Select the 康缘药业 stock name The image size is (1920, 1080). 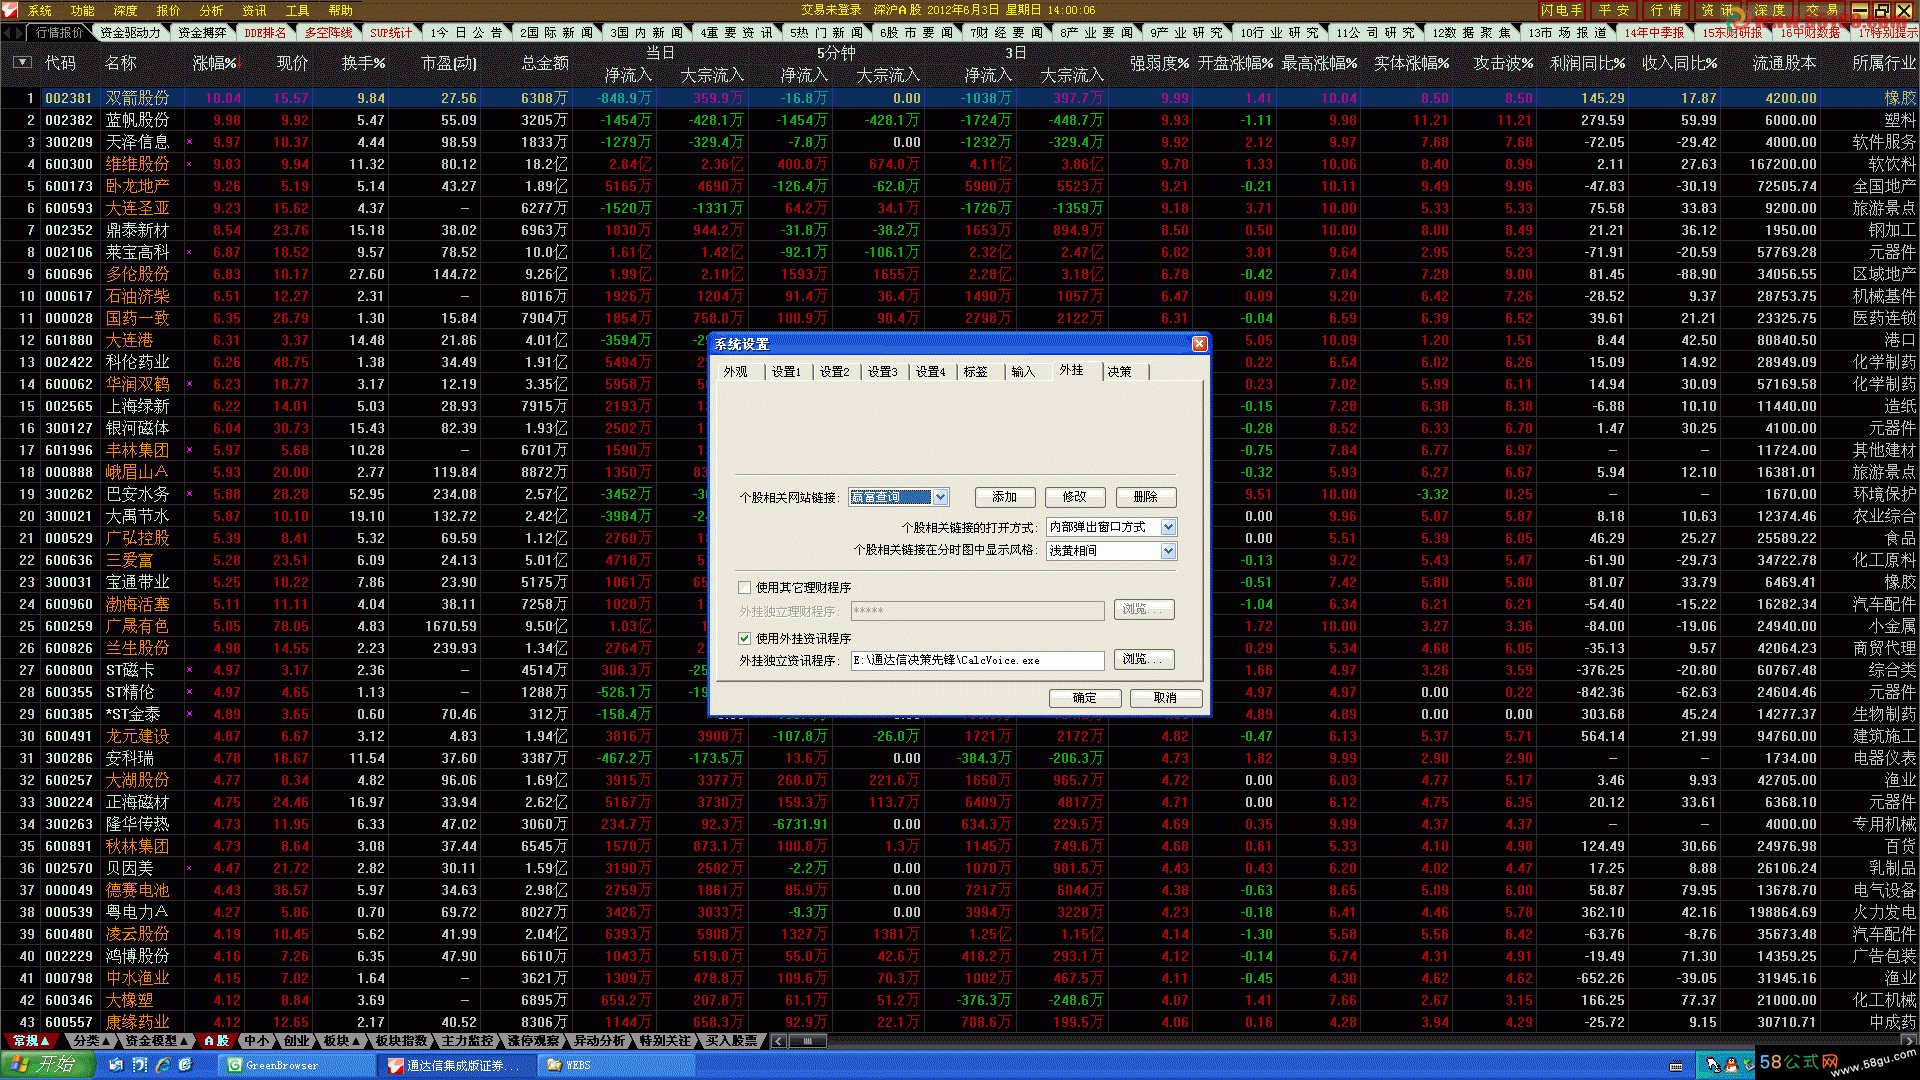138,1022
